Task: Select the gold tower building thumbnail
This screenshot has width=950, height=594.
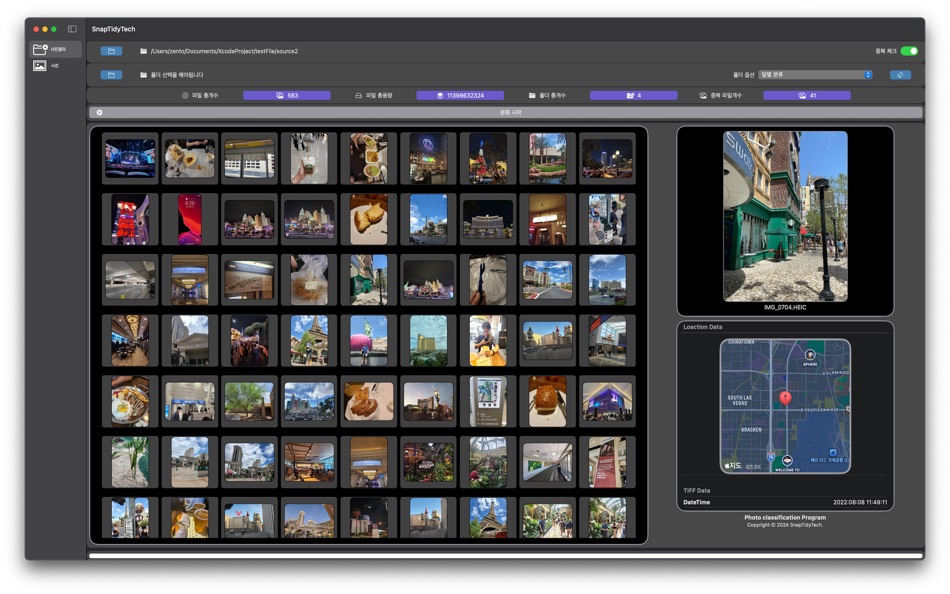Action: click(428, 341)
